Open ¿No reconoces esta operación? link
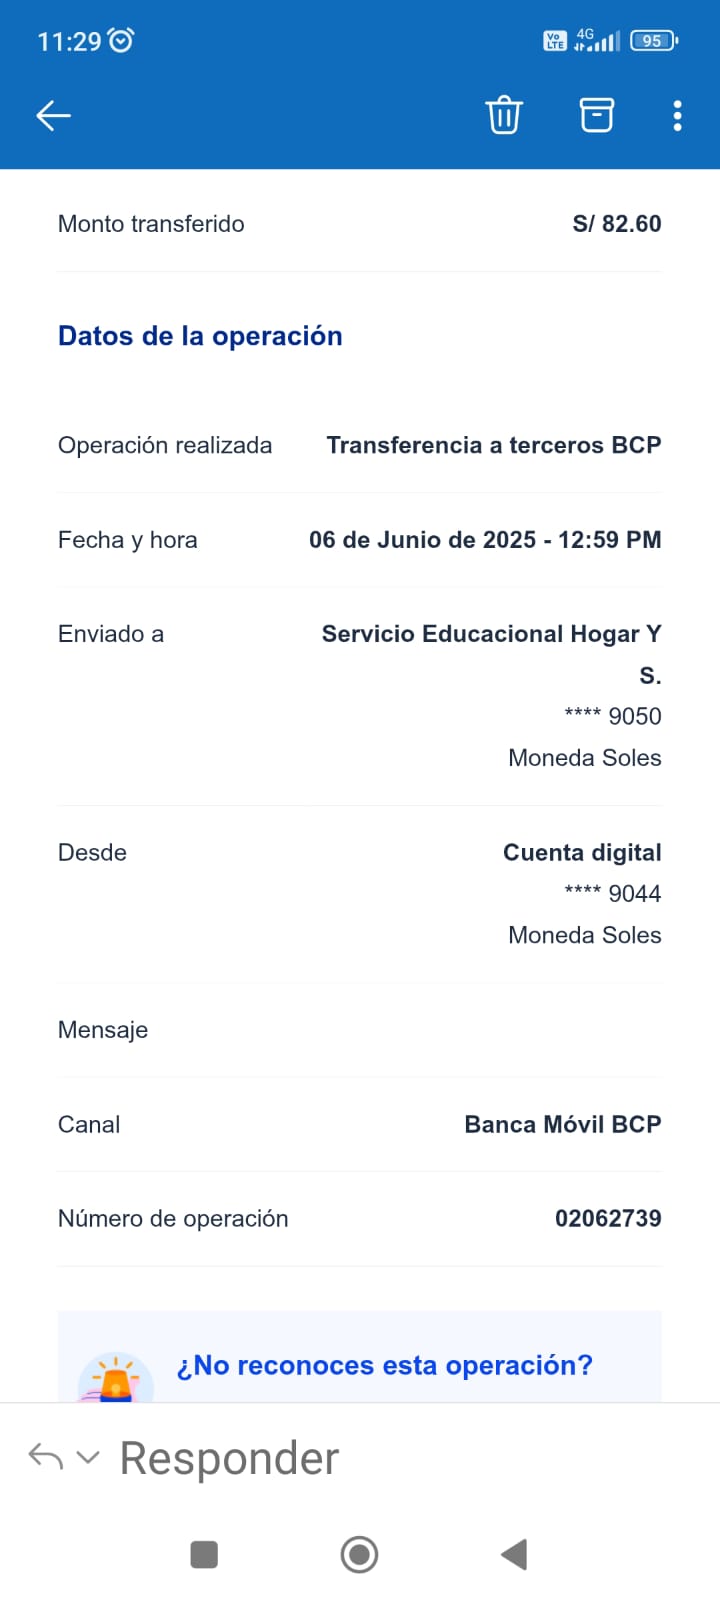 [384, 1365]
